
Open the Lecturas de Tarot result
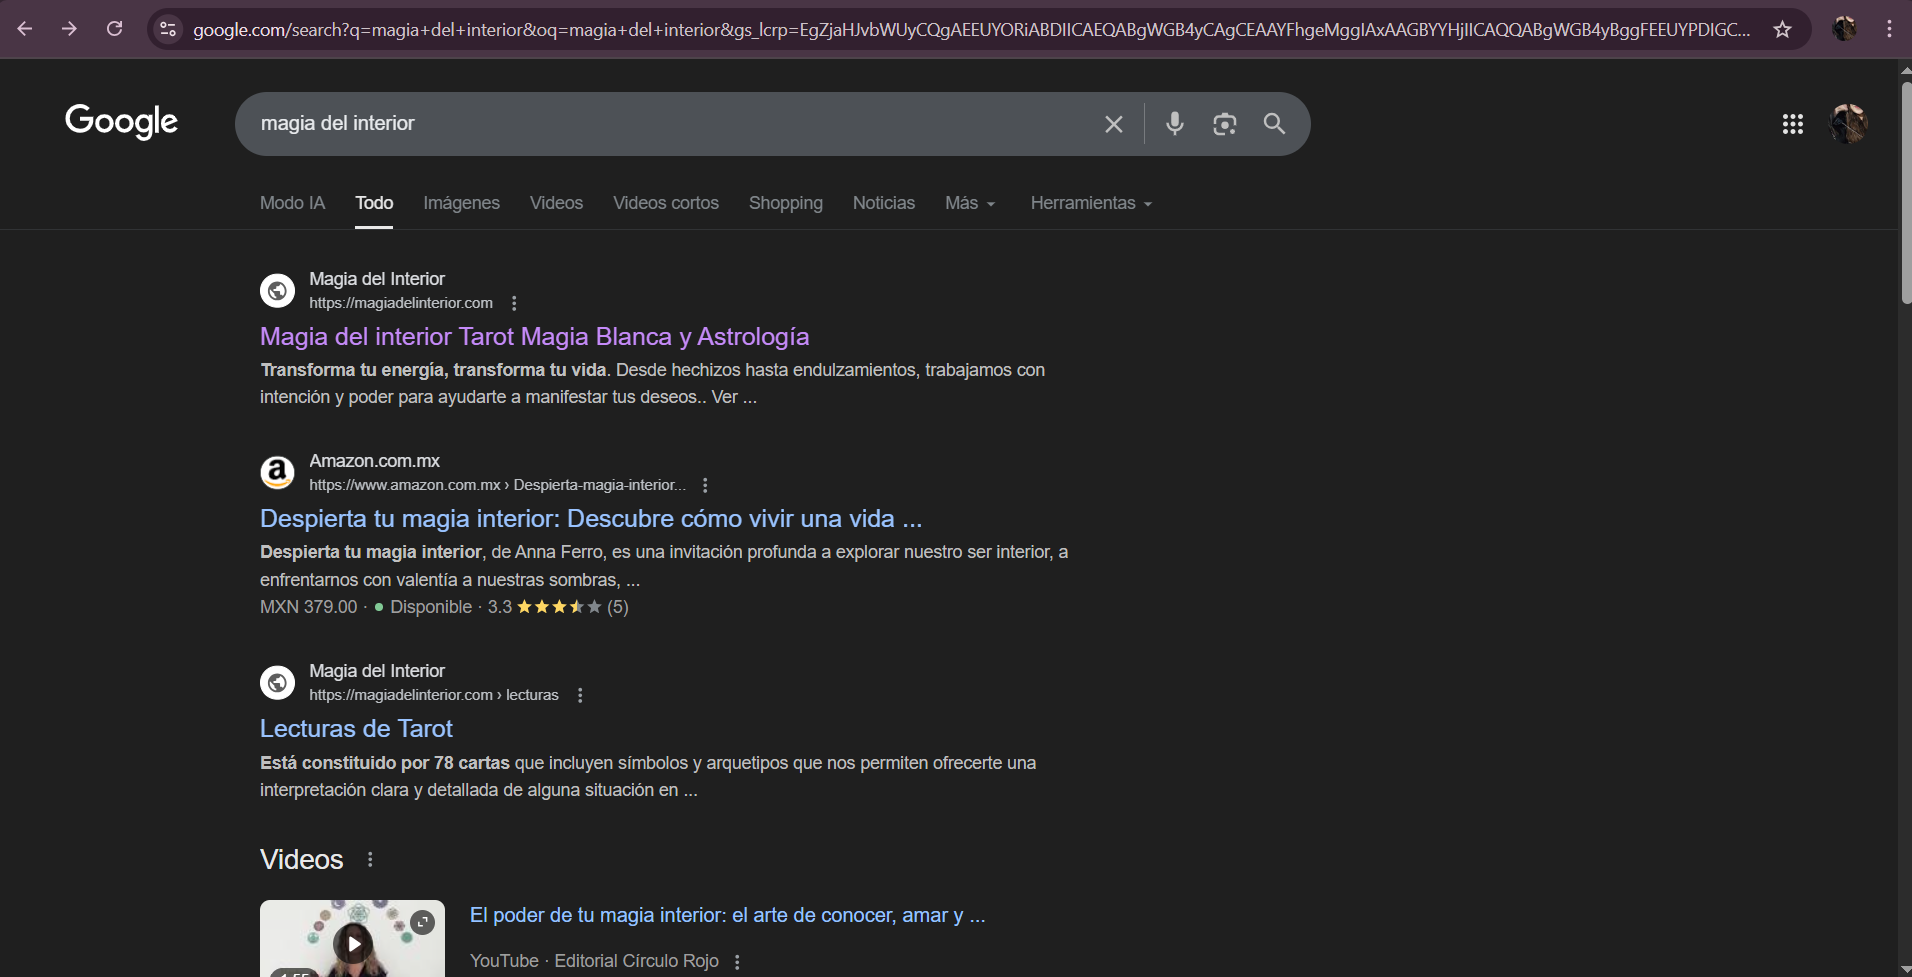[356, 728]
